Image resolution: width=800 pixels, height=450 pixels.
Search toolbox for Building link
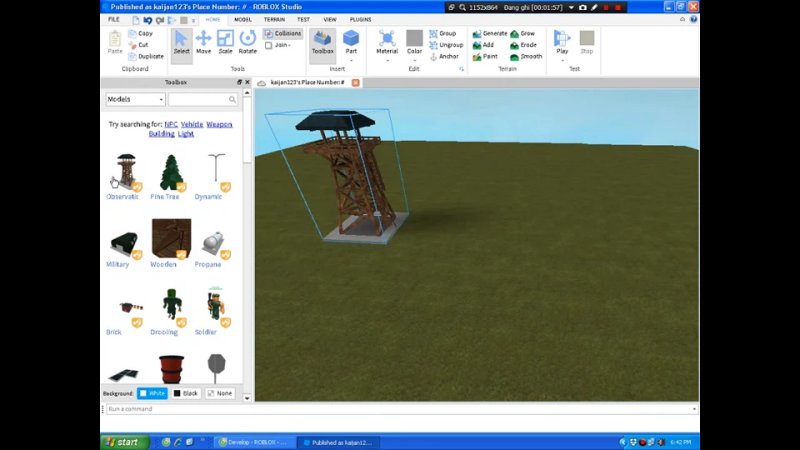point(161,134)
